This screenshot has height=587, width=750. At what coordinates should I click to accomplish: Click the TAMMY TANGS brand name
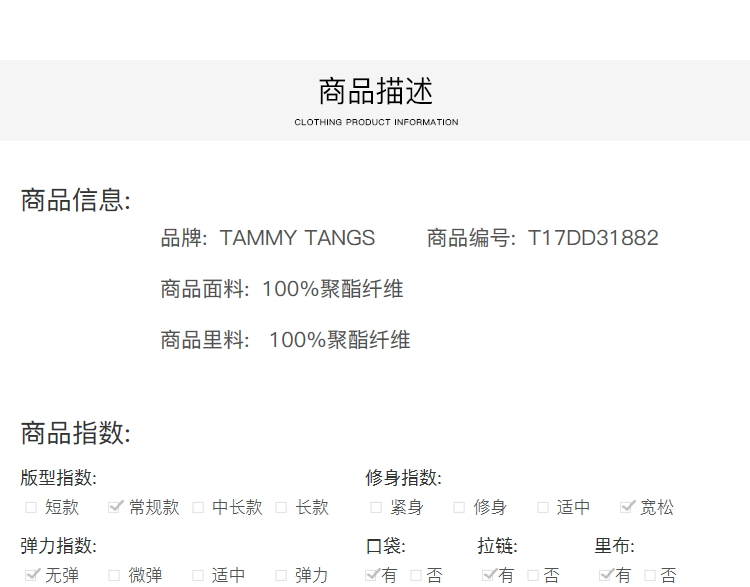click(297, 238)
